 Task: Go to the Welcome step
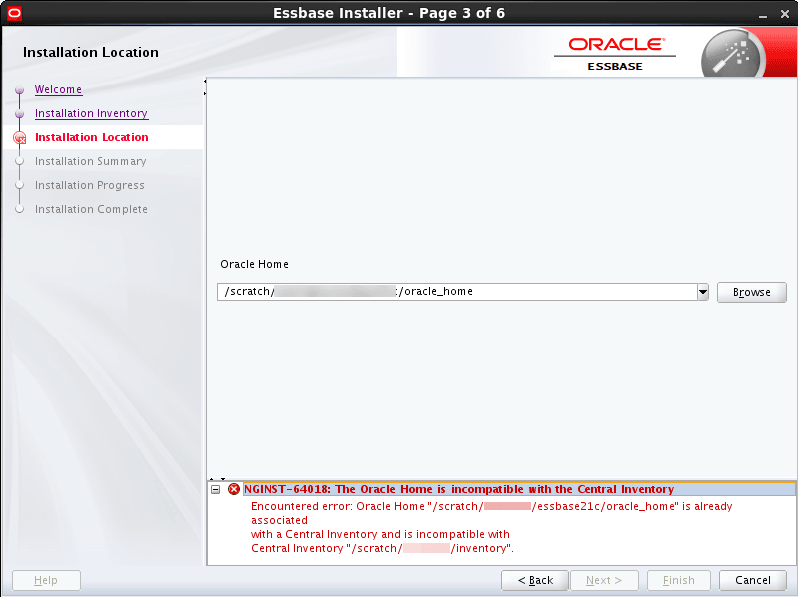[x=59, y=89]
